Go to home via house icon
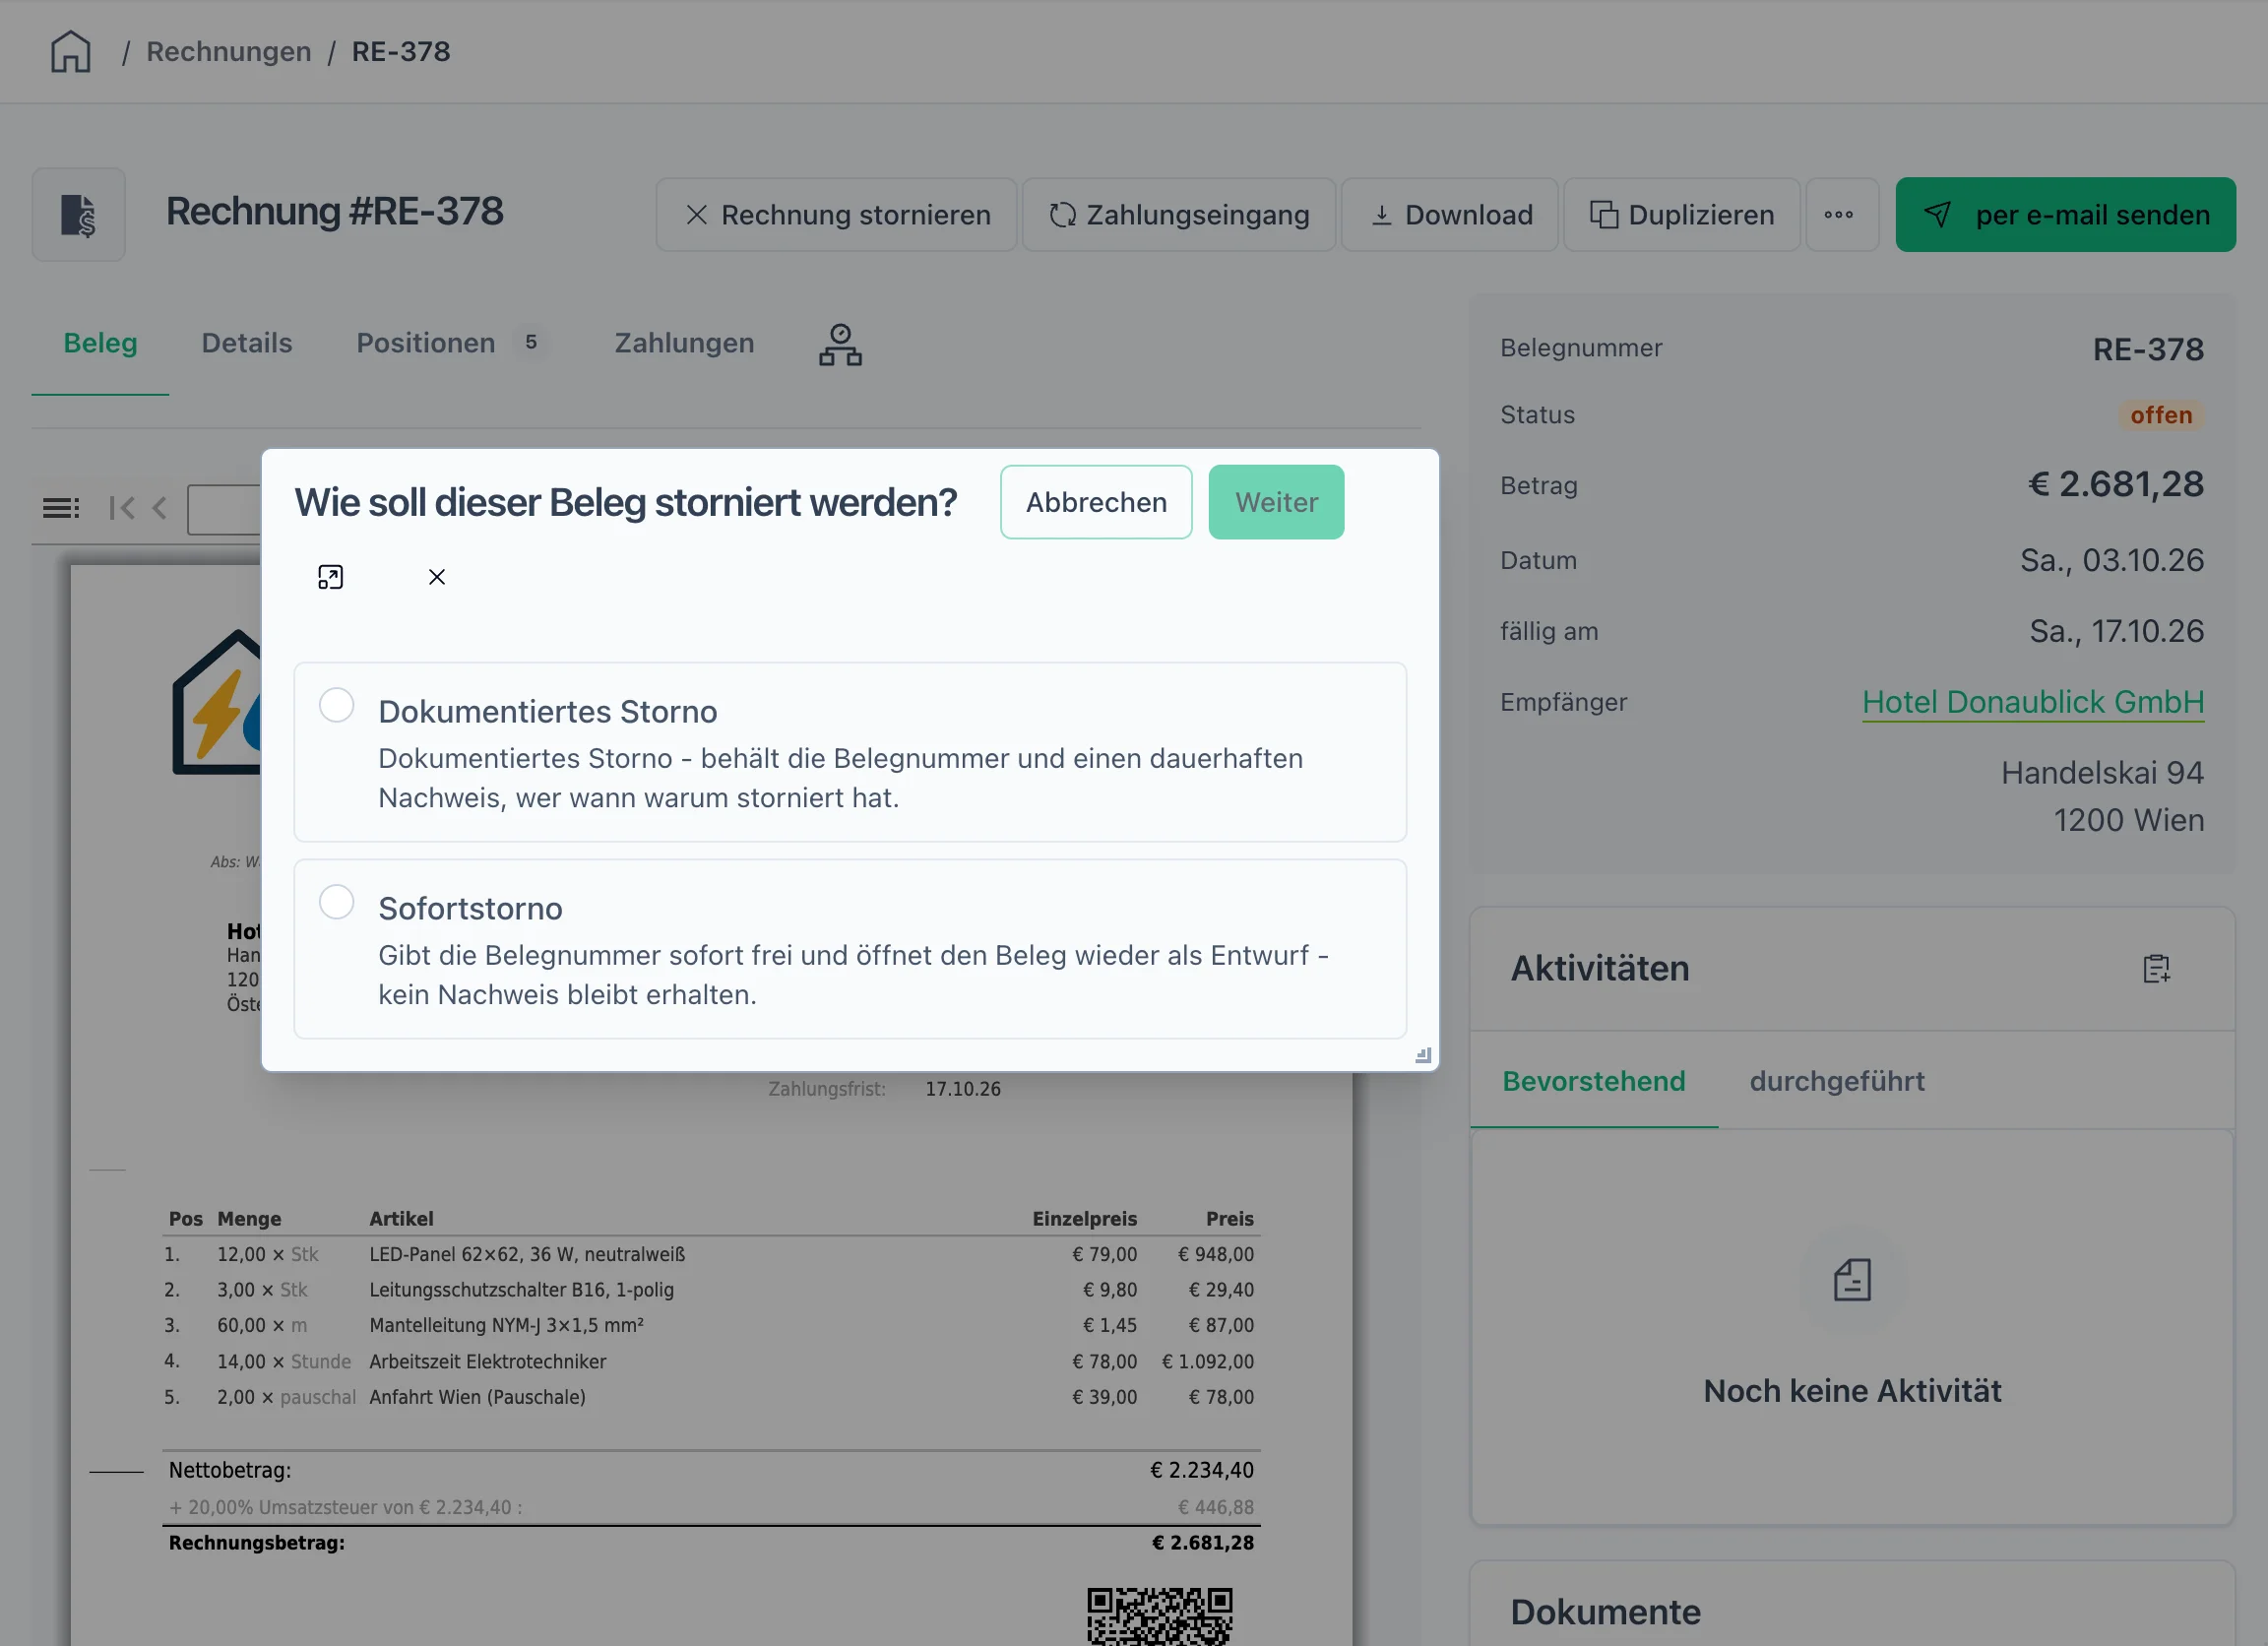Screen dimensions: 2268x1646 point(70,51)
